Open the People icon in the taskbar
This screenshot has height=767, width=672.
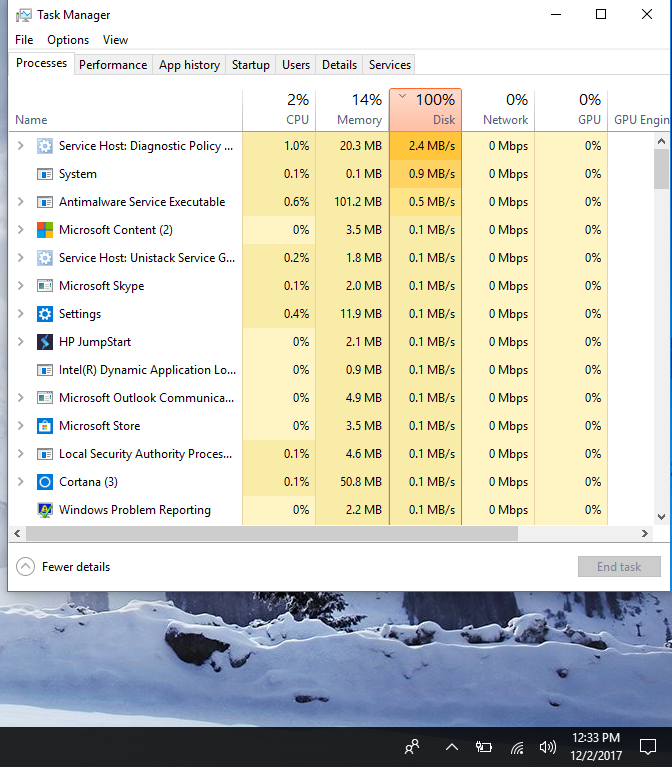(412, 746)
